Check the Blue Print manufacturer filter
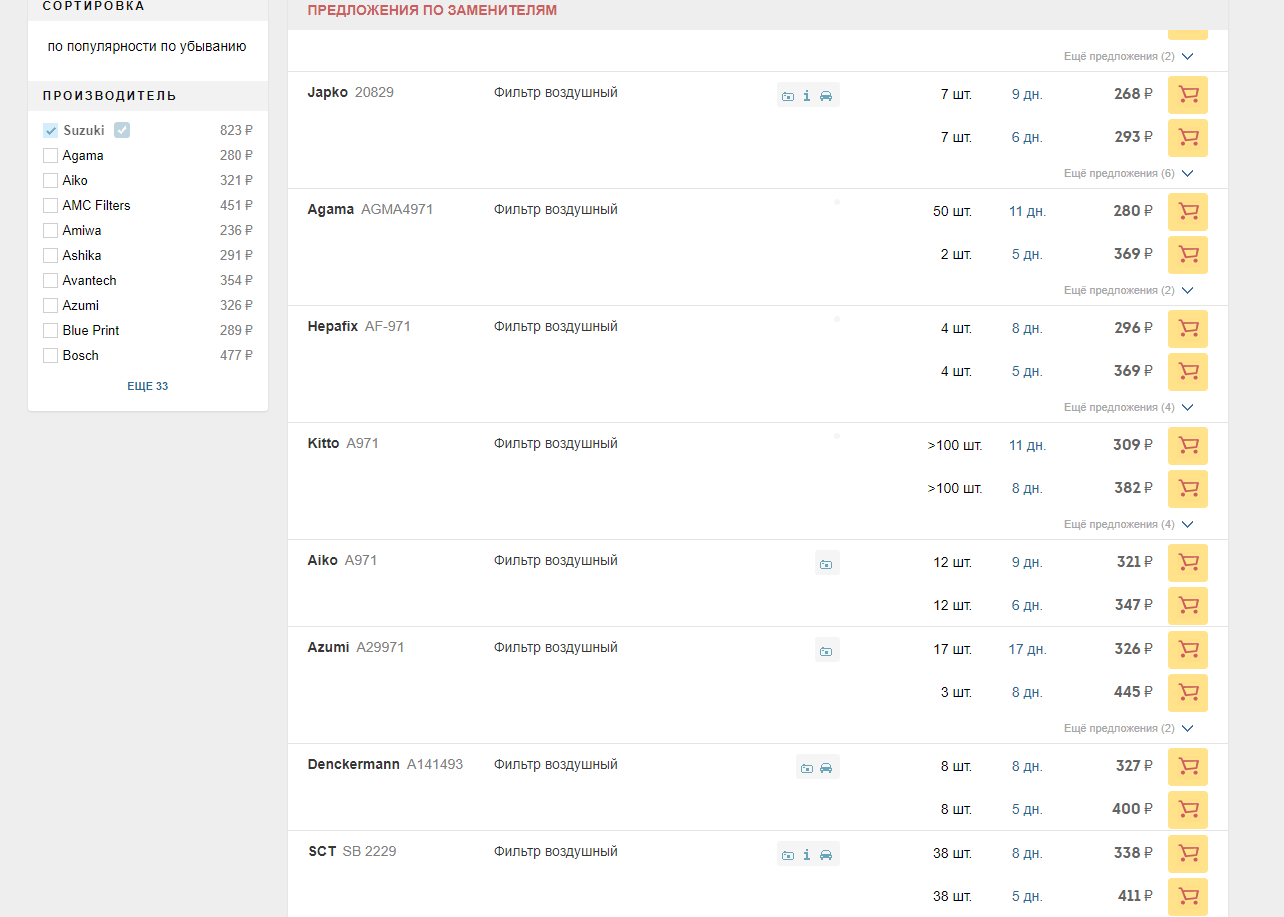This screenshot has height=917, width=1284. click(x=50, y=331)
